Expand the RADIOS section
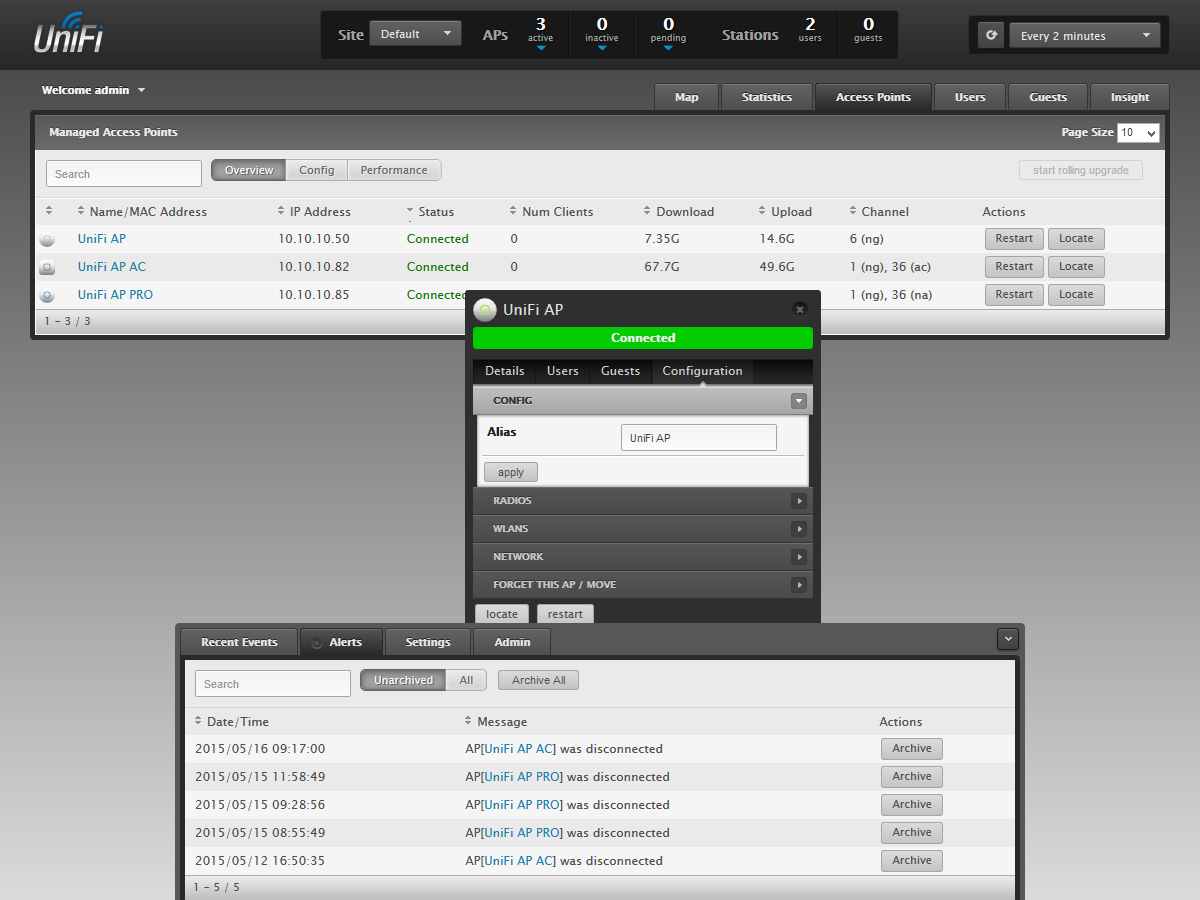Image resolution: width=1200 pixels, height=900 pixels. coord(643,501)
